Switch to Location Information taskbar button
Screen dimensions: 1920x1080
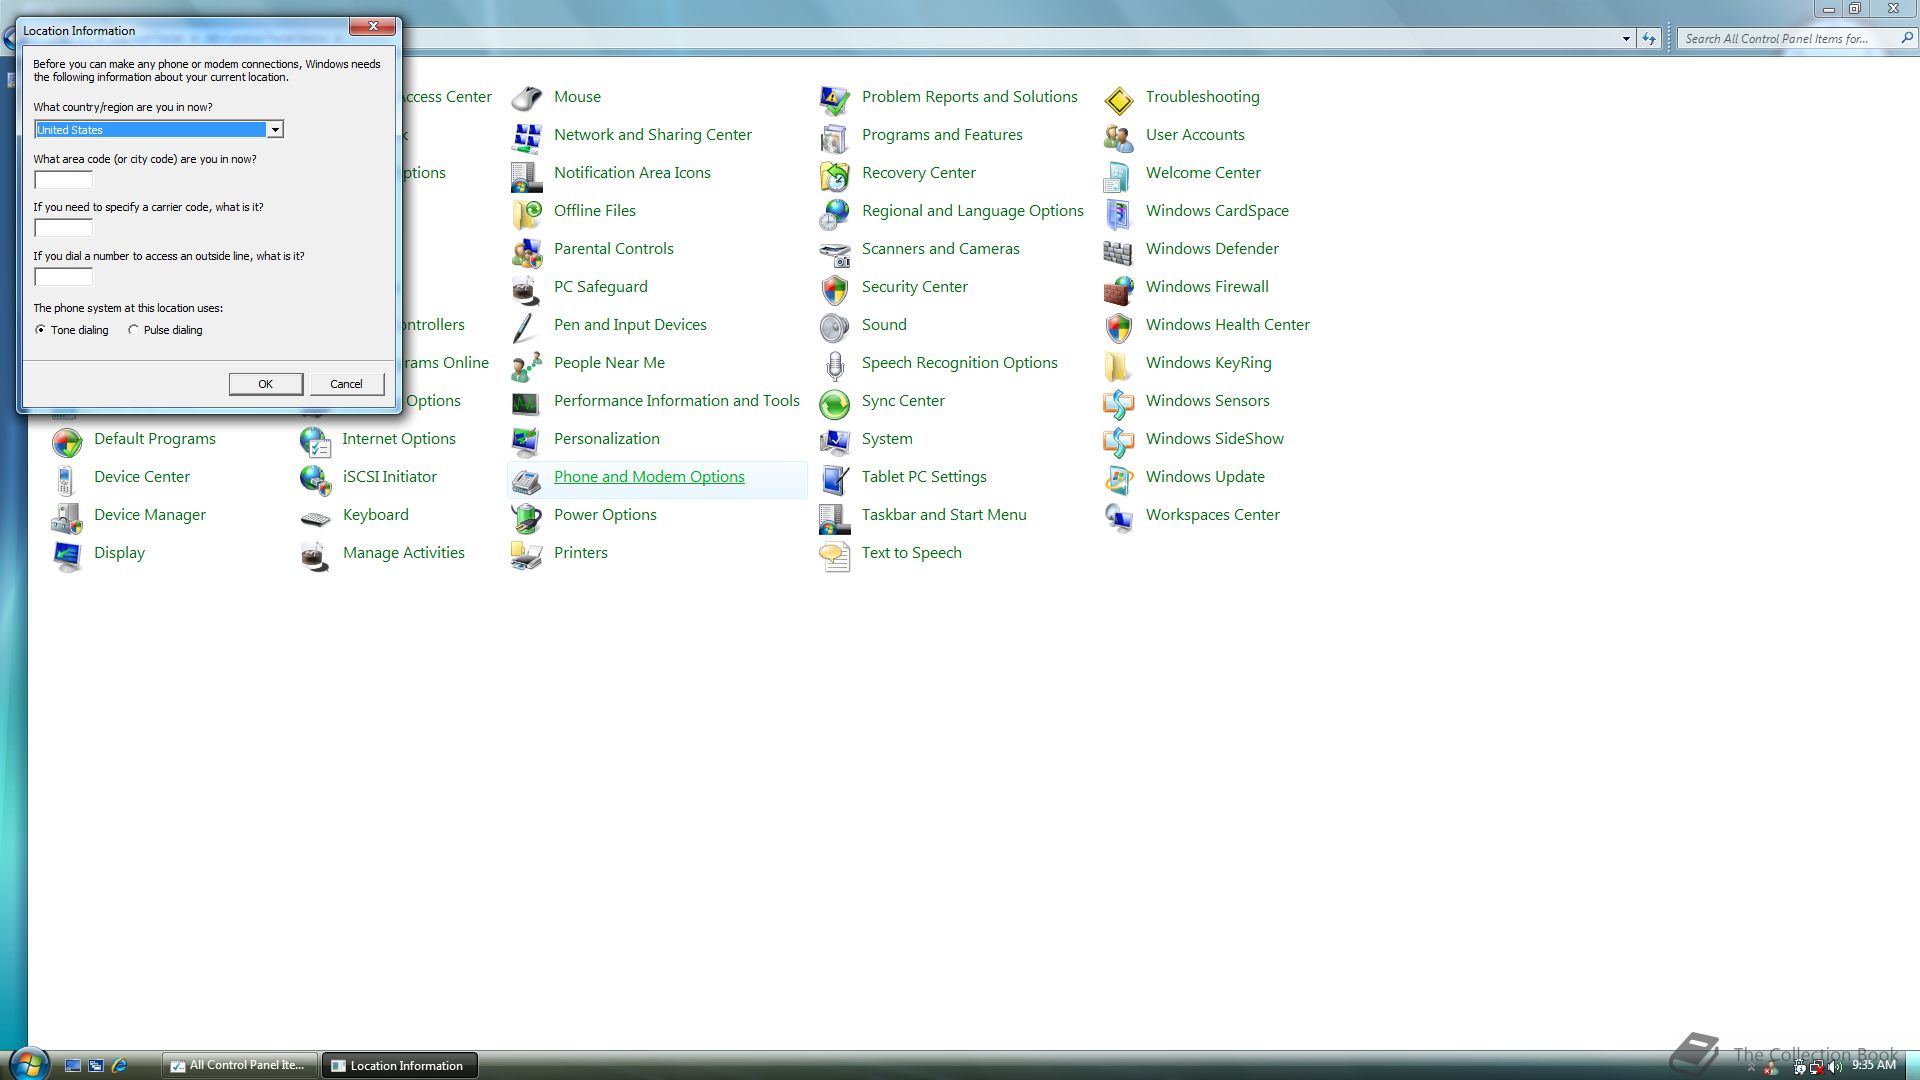(x=399, y=1065)
